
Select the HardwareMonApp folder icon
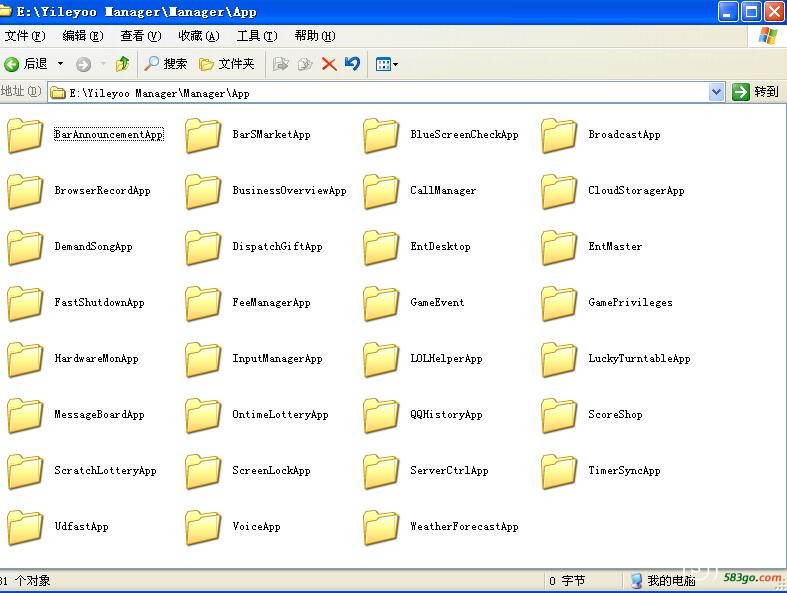pos(25,359)
